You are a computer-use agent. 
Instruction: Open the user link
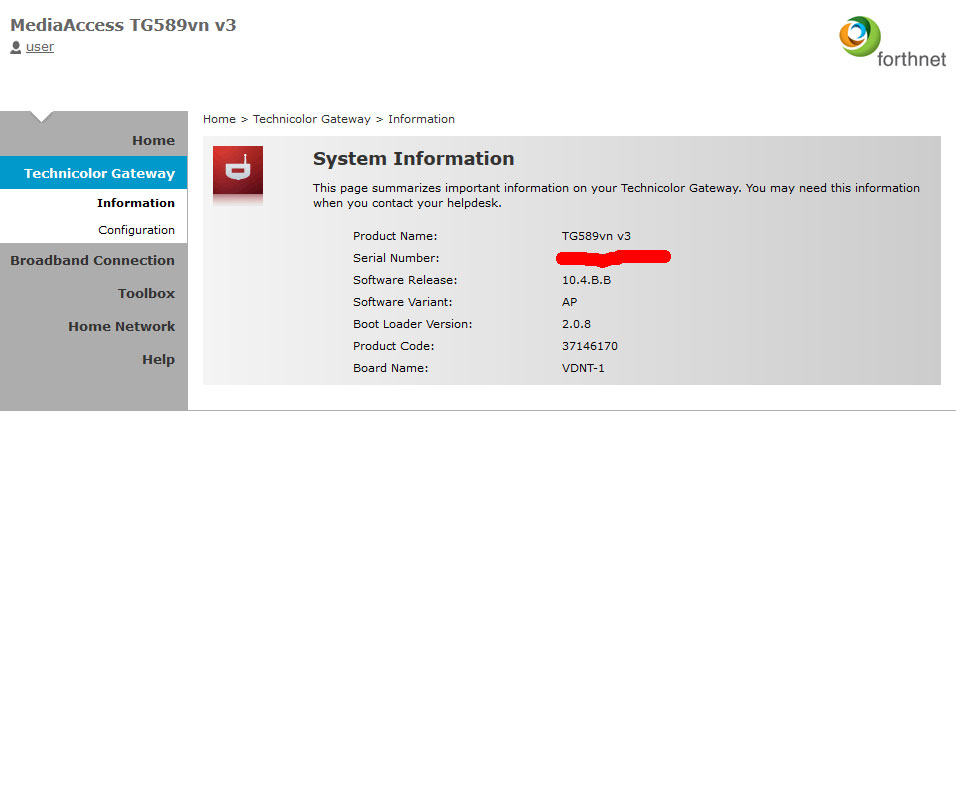tap(40, 47)
